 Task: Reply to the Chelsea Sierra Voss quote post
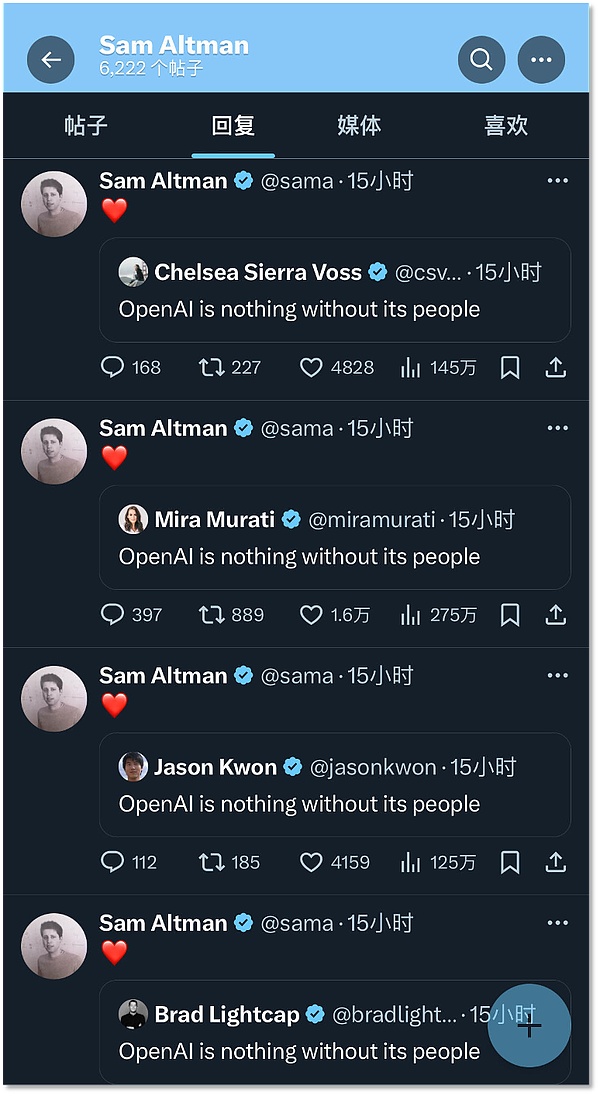tap(113, 367)
